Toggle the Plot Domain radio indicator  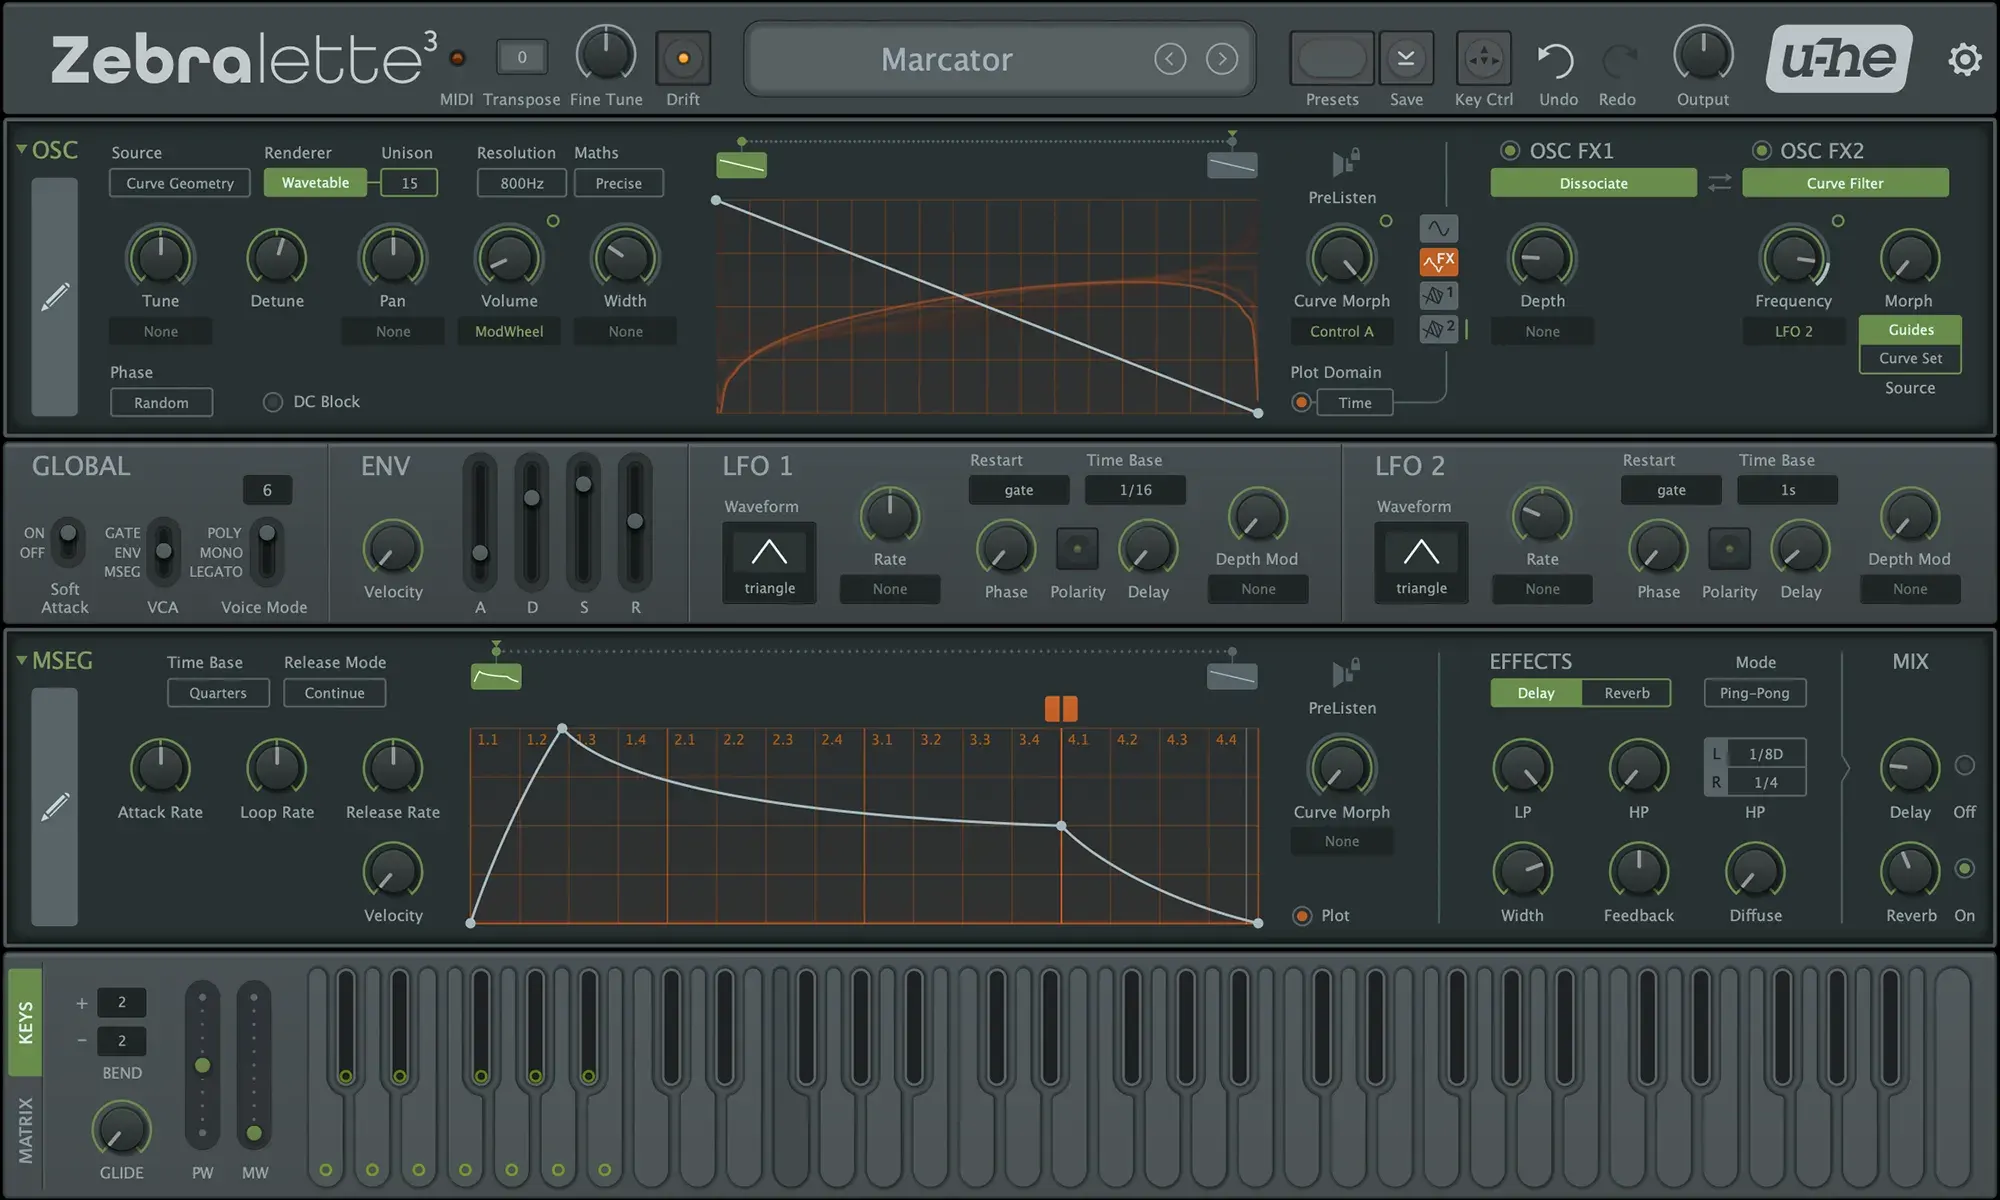tap(1301, 403)
